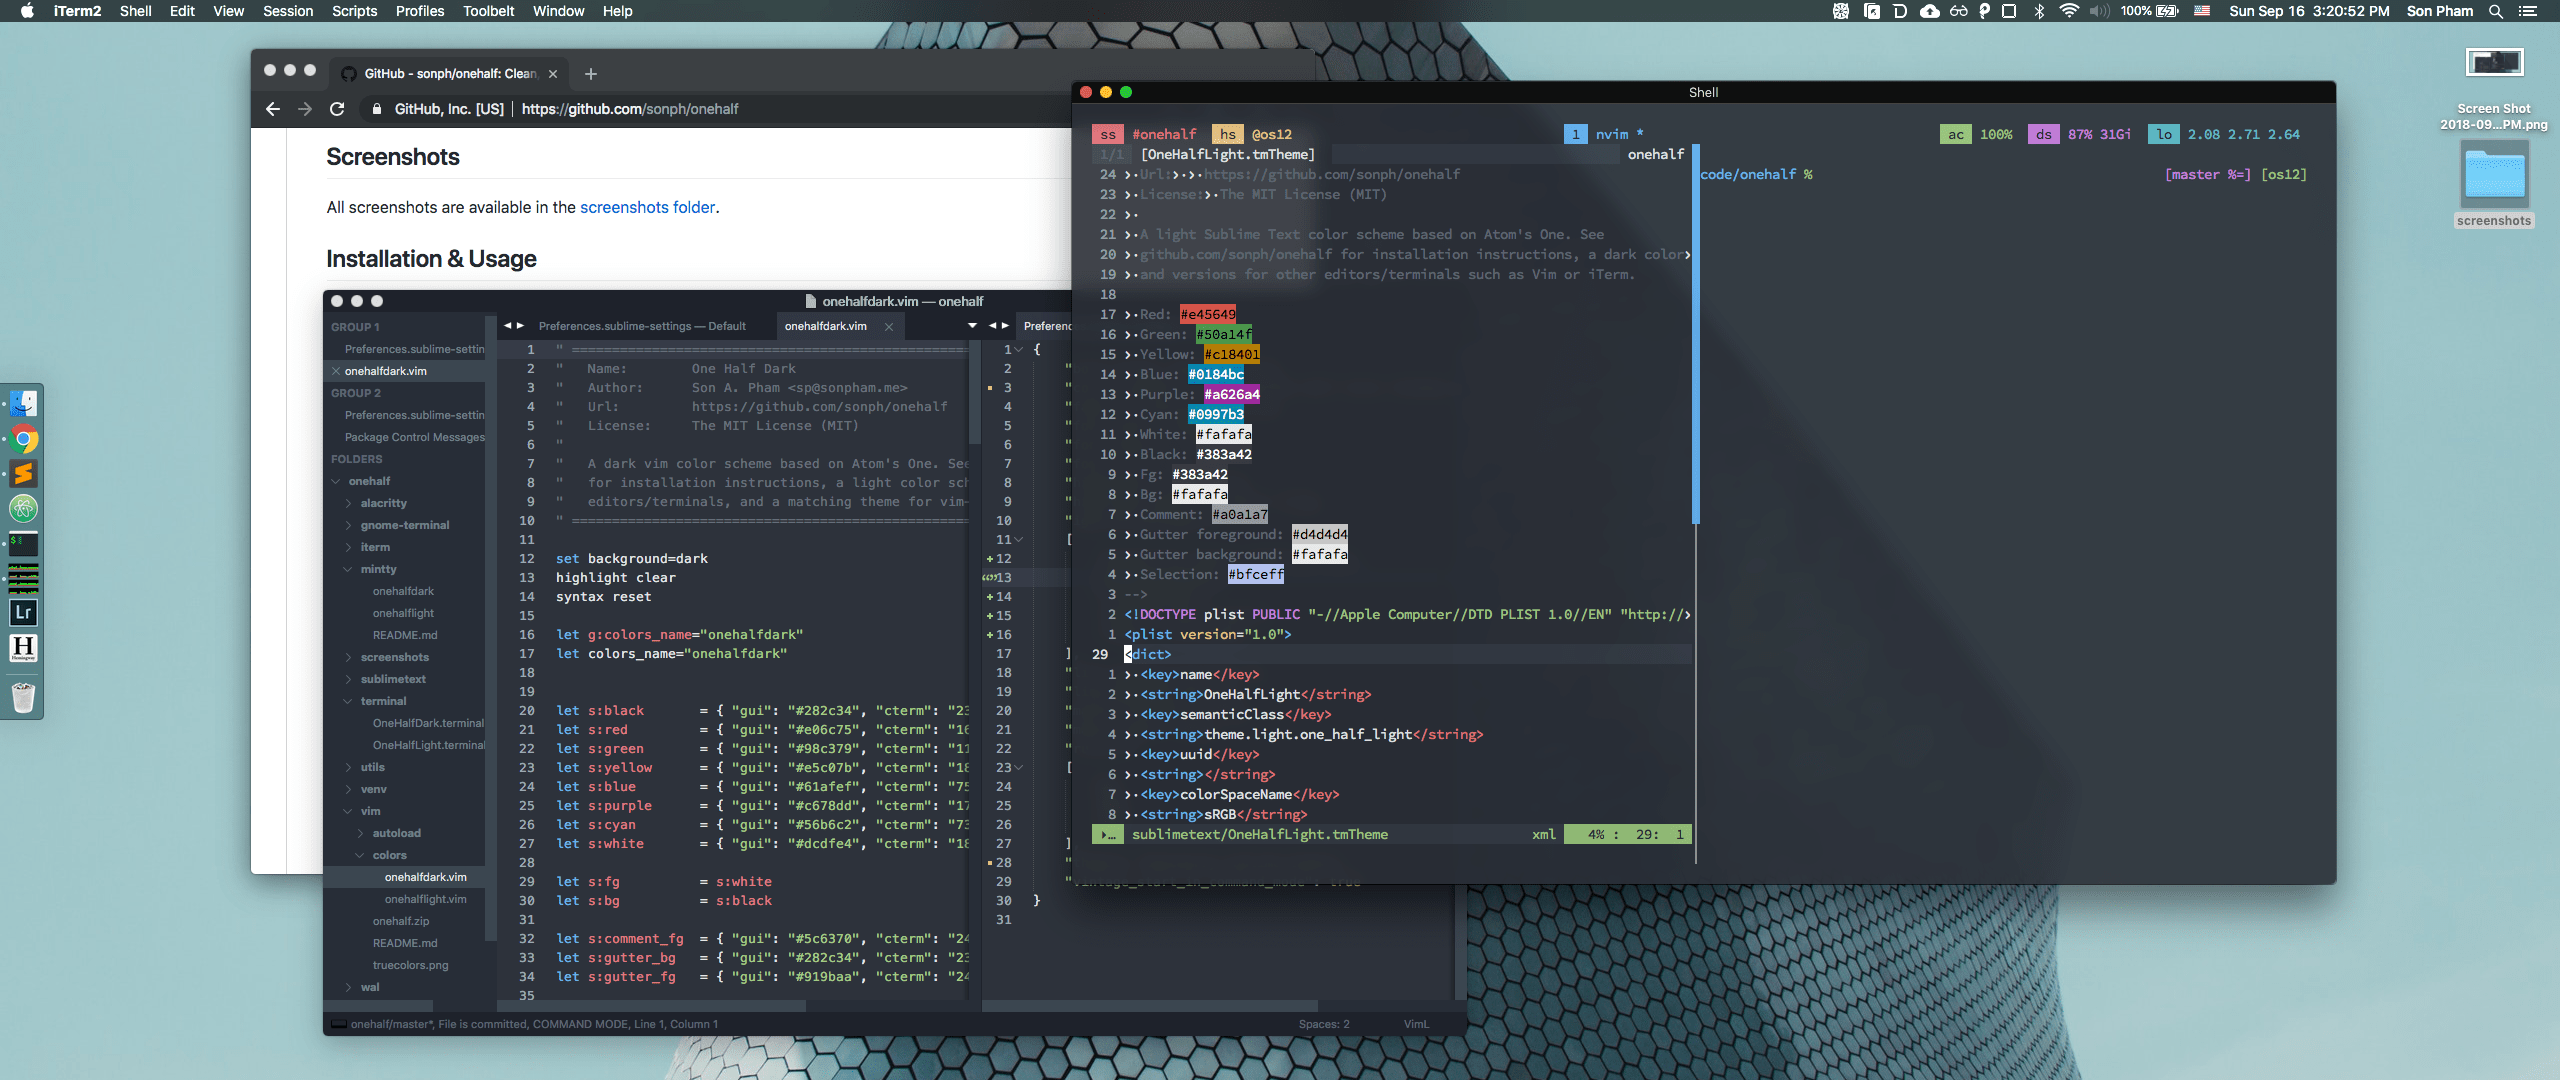Click the syntax highlighting mode 'xml' in status bar

click(1535, 834)
